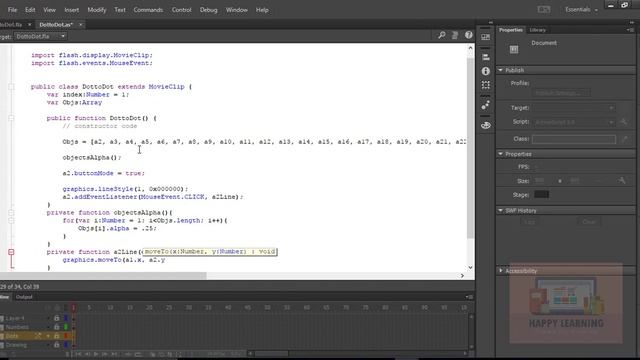This screenshot has width=640, height=360.
Task: Open the Target dropdown above code editor
Action: 41,36
